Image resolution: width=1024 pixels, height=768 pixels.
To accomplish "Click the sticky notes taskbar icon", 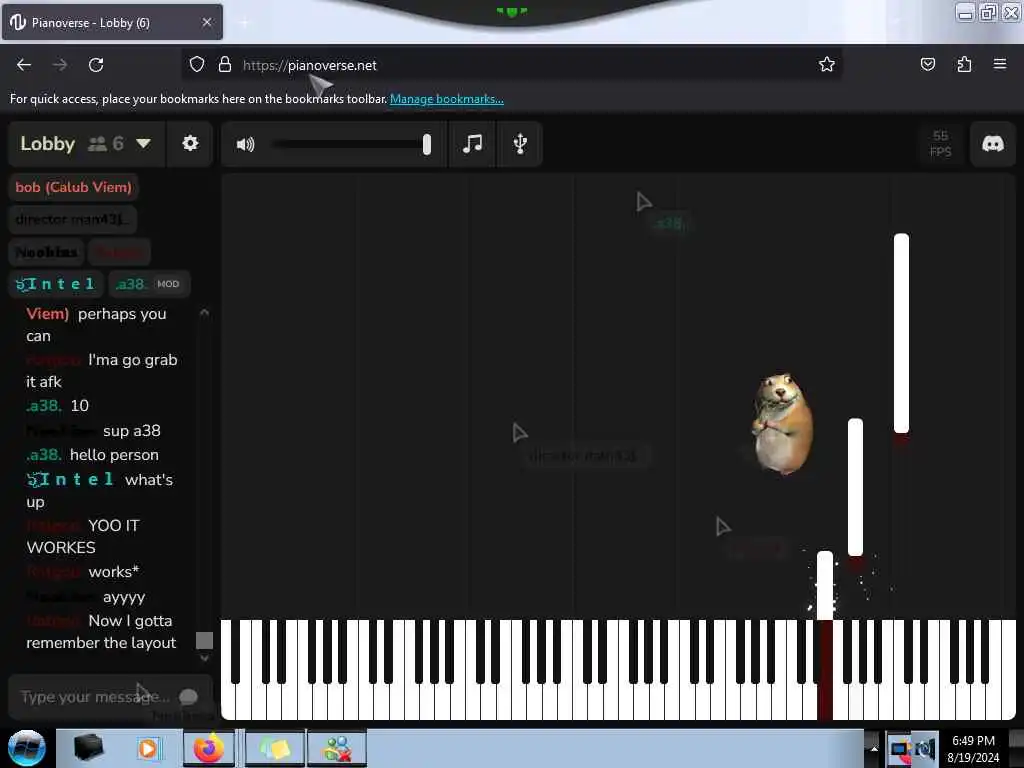I will point(274,748).
